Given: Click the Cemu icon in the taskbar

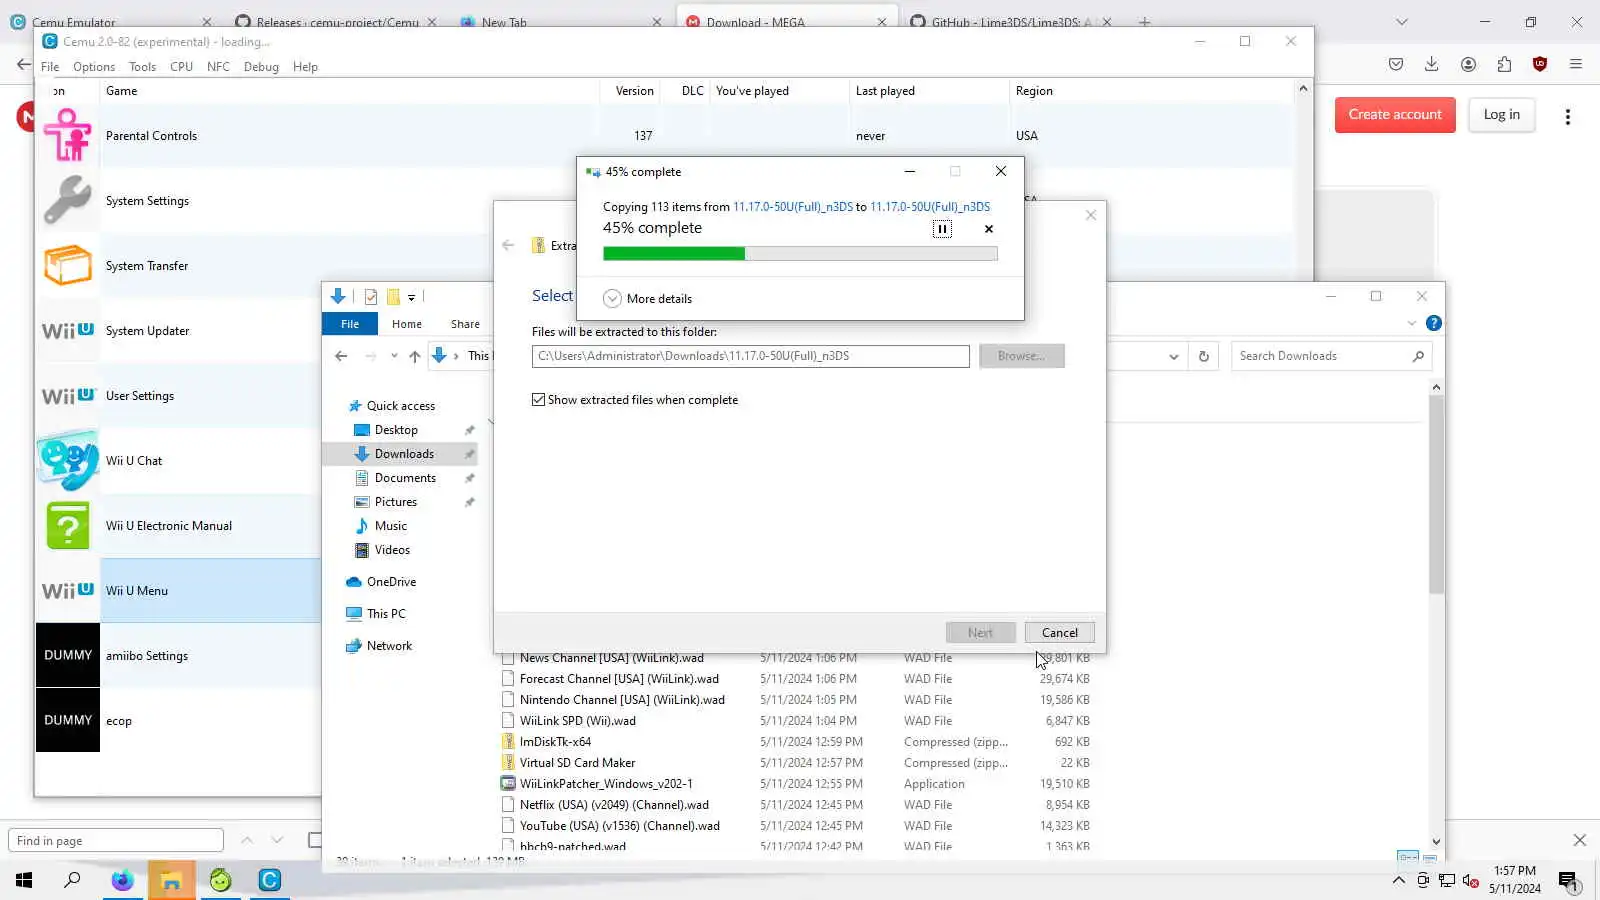Looking at the screenshot, I should pyautogui.click(x=270, y=880).
